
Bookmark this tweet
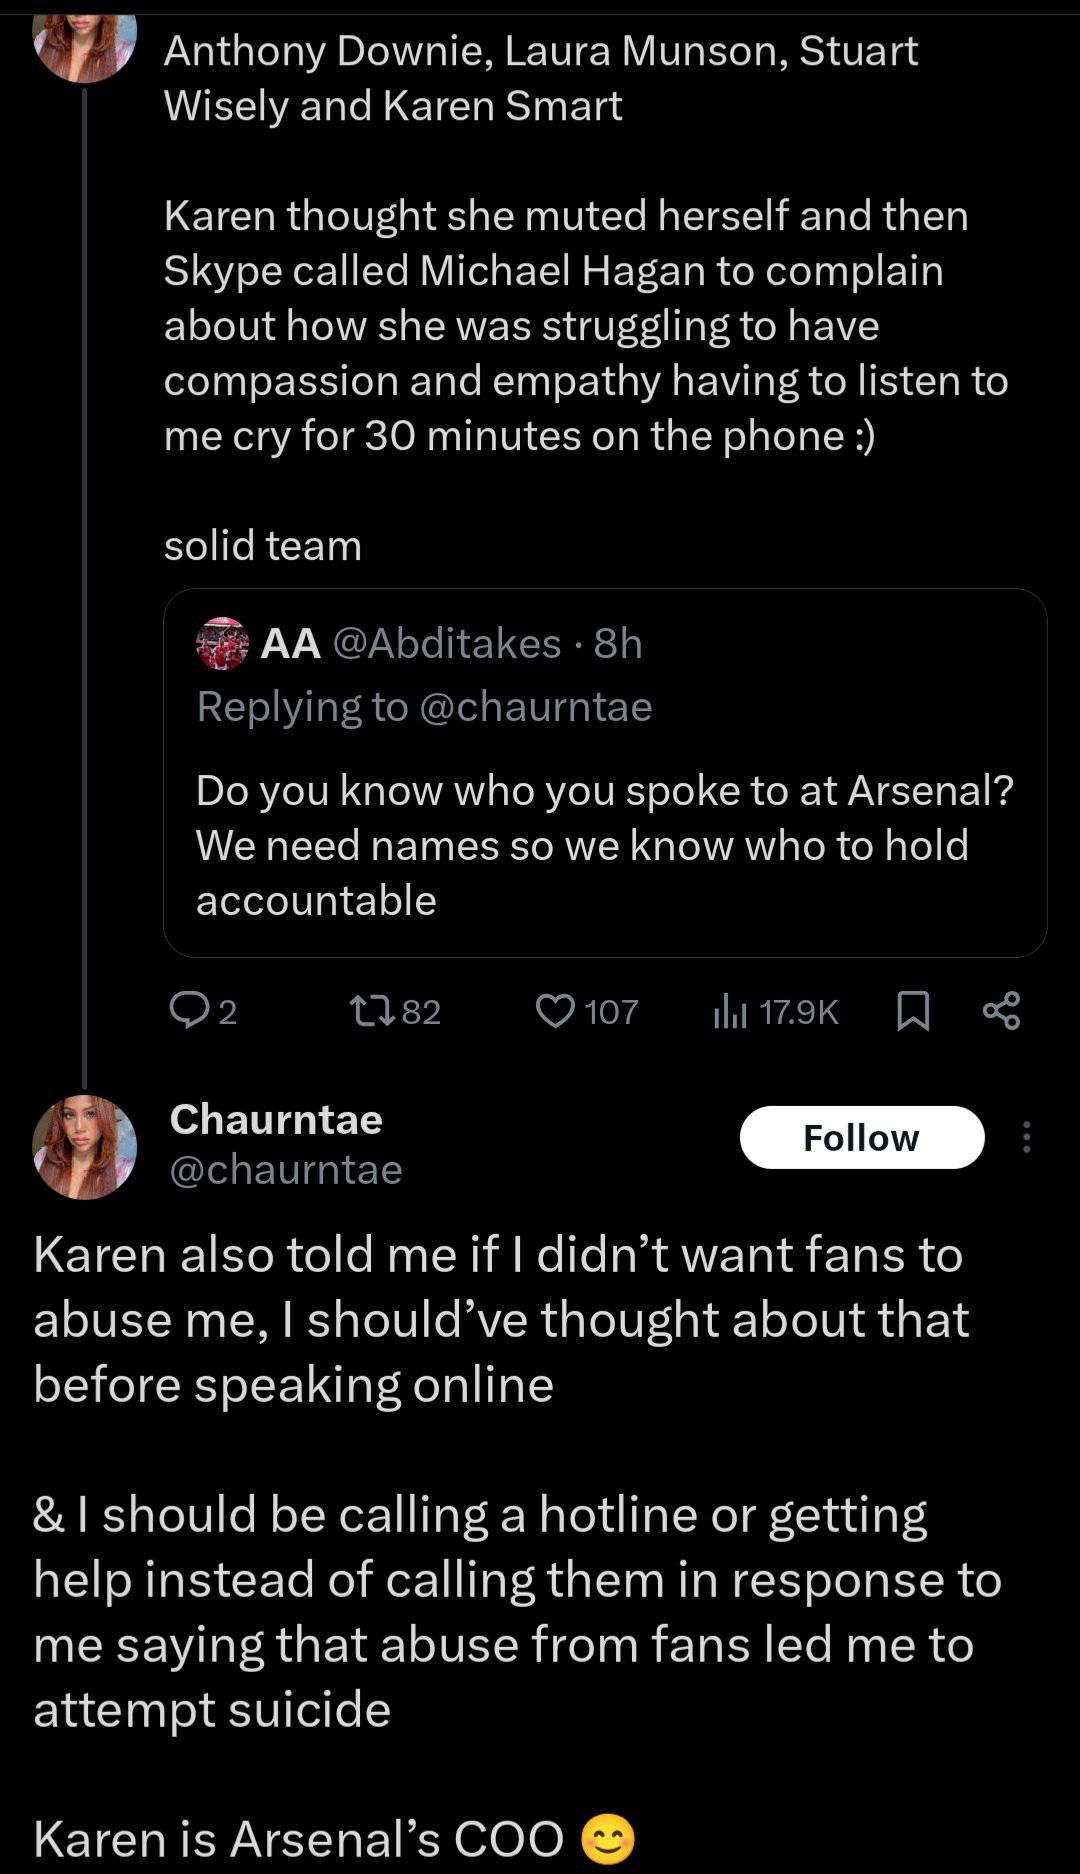coord(913,1011)
